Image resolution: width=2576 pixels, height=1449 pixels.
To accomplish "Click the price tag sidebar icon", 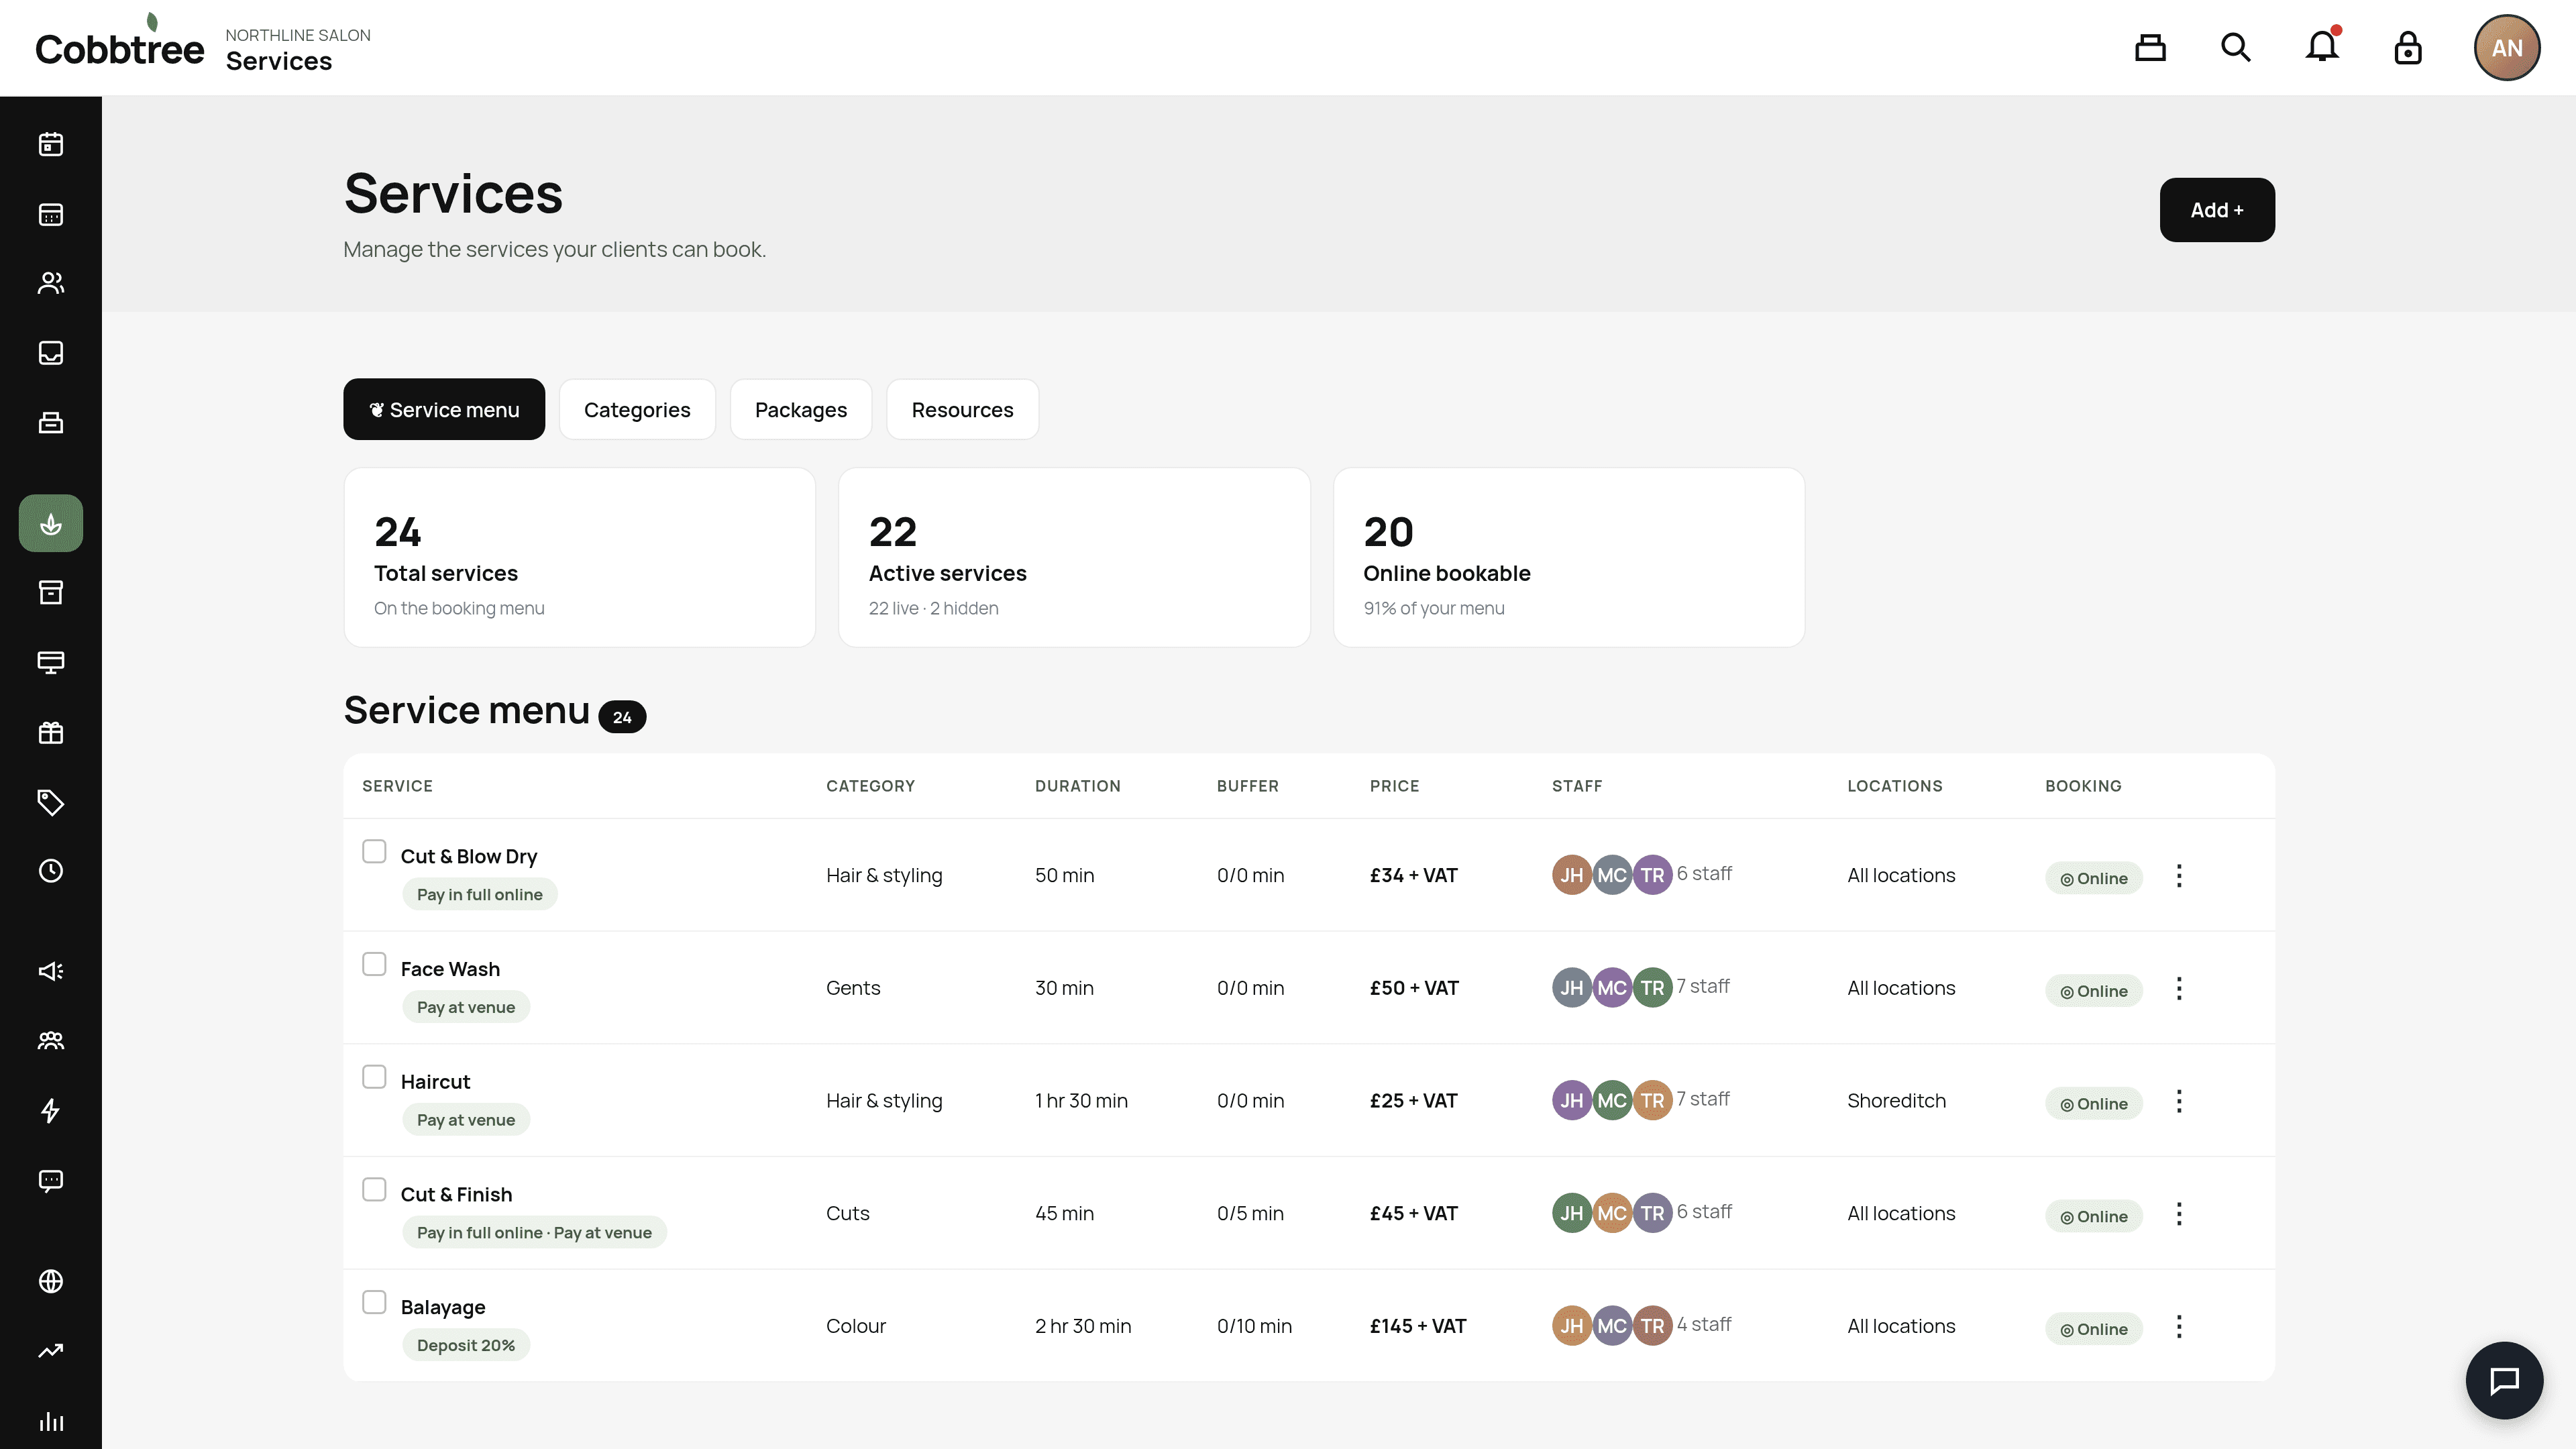I will 50,802.
